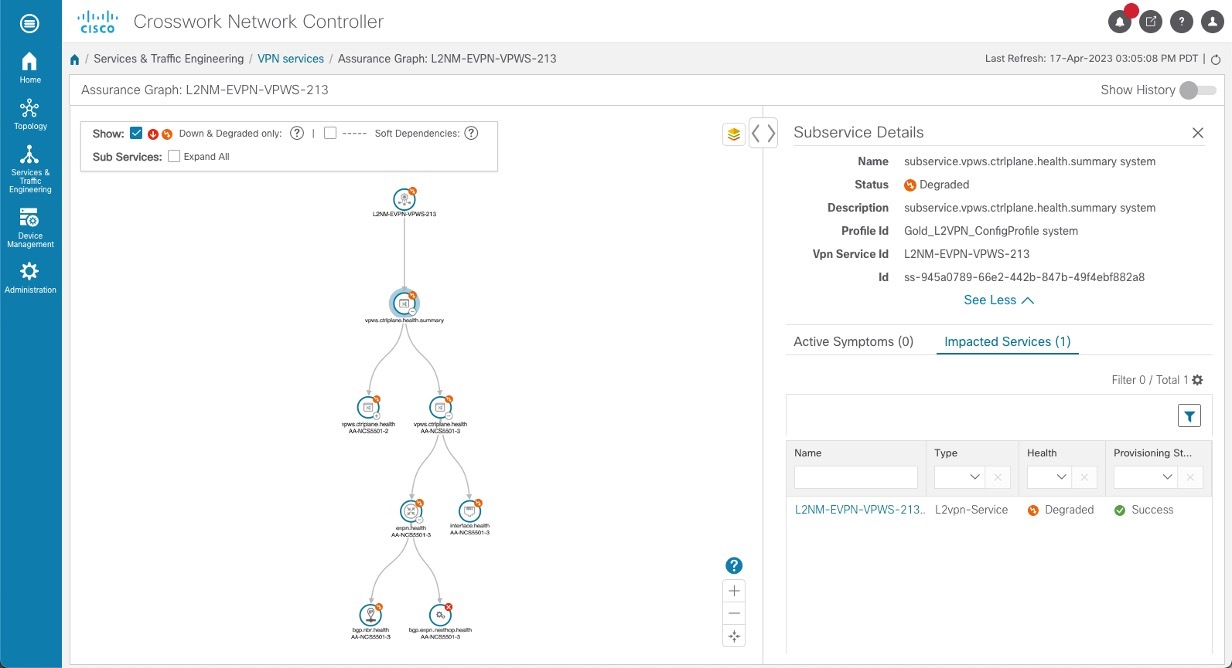Click the Administration gear in the sidebar
Viewport: 1232px width, 668px height.
[x=30, y=272]
